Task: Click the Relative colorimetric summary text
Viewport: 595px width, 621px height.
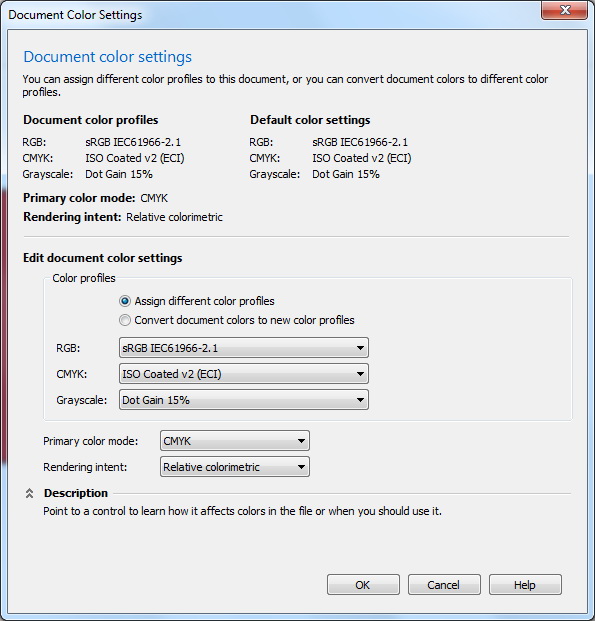Action: click(x=174, y=217)
